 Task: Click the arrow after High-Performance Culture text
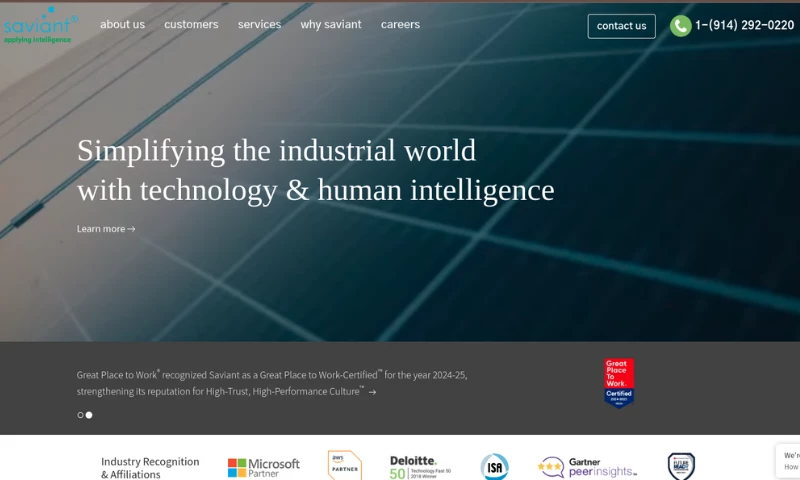(x=373, y=392)
